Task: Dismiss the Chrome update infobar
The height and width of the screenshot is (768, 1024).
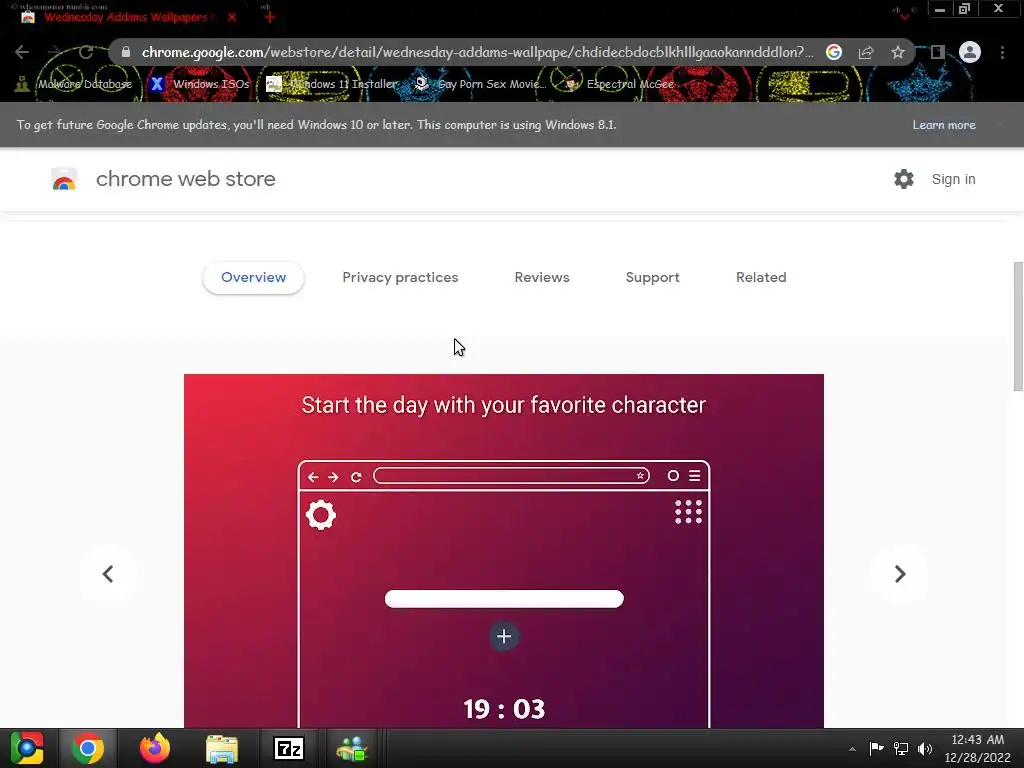Action: 1000,125
